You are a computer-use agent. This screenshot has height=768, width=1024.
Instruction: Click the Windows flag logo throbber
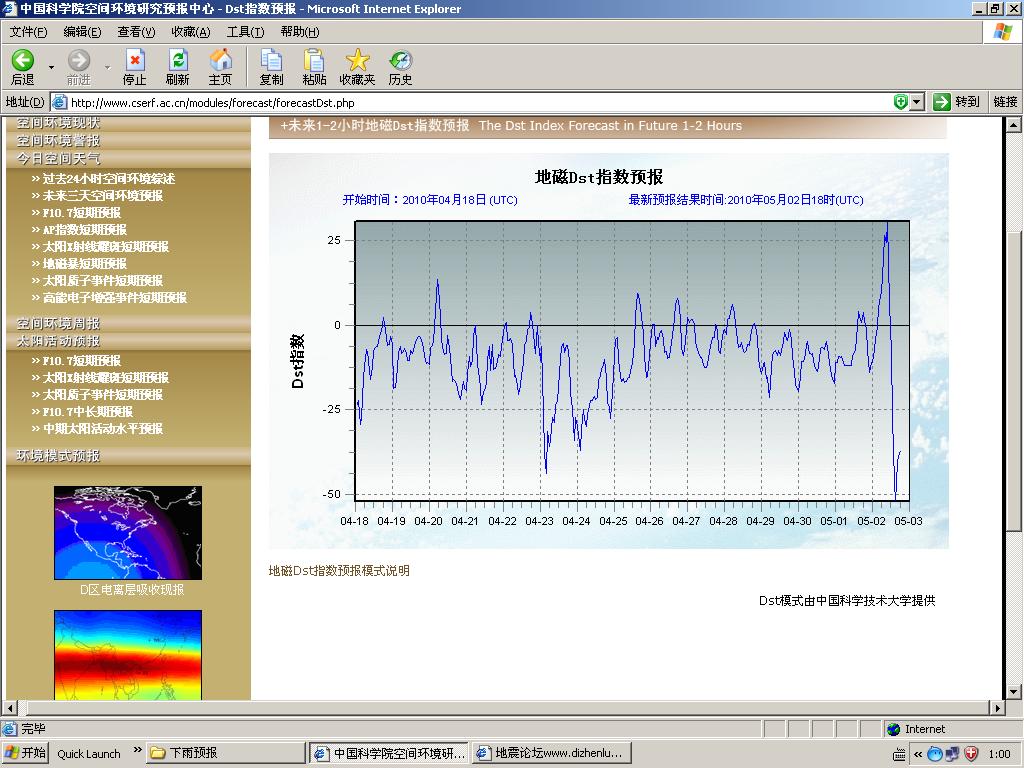click(x=1003, y=31)
